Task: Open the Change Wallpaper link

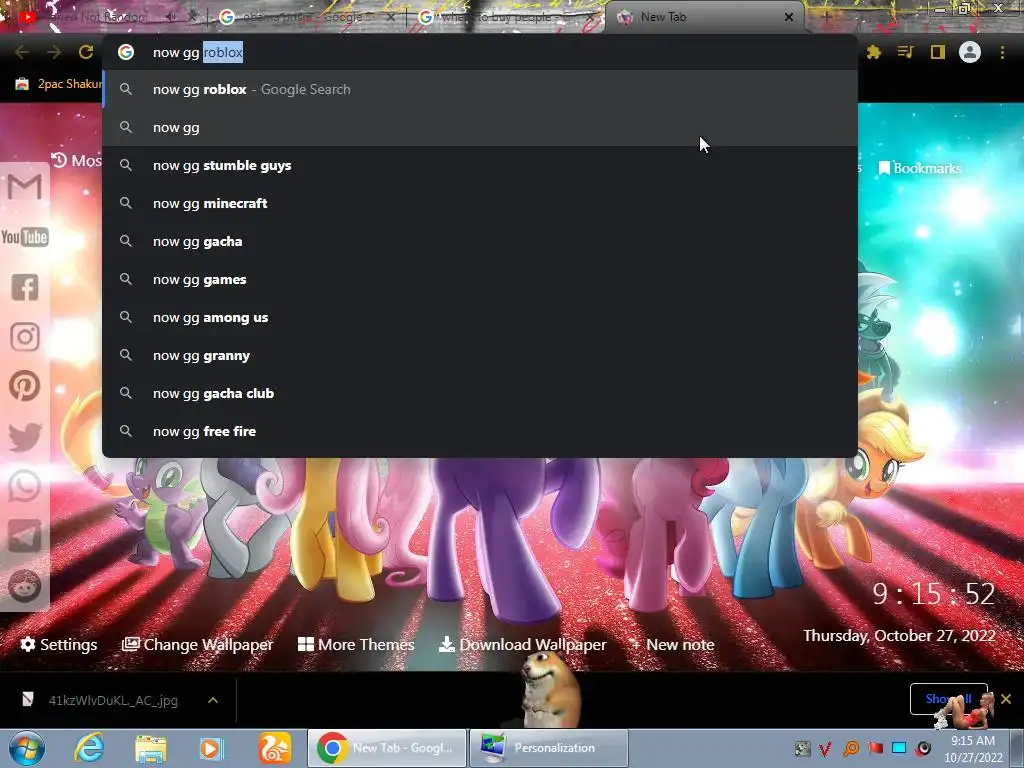Action: [197, 645]
